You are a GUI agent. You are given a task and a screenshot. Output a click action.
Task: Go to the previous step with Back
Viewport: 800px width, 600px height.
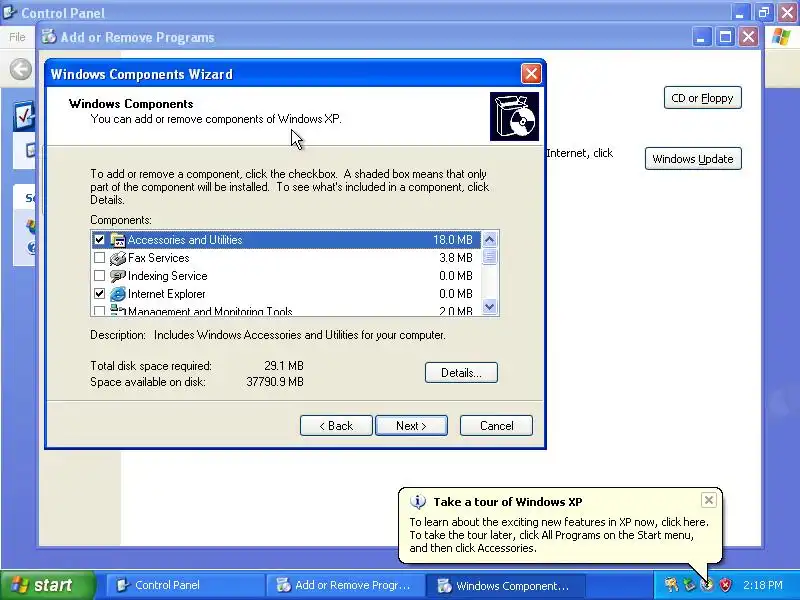336,426
